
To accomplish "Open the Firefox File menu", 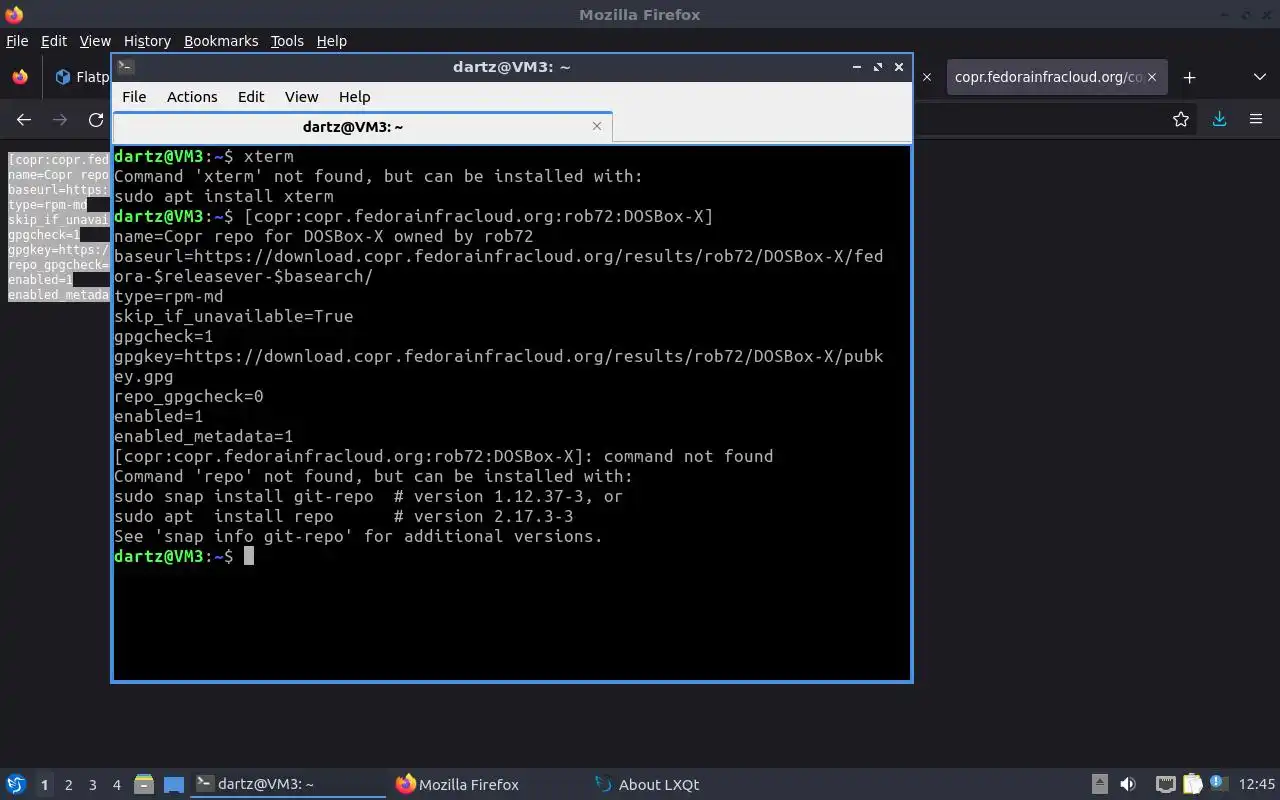I will (x=17, y=41).
